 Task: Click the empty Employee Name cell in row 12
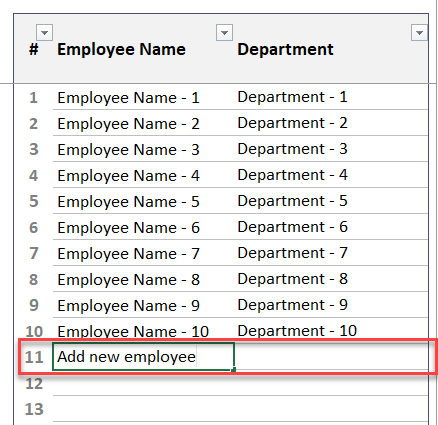point(144,383)
